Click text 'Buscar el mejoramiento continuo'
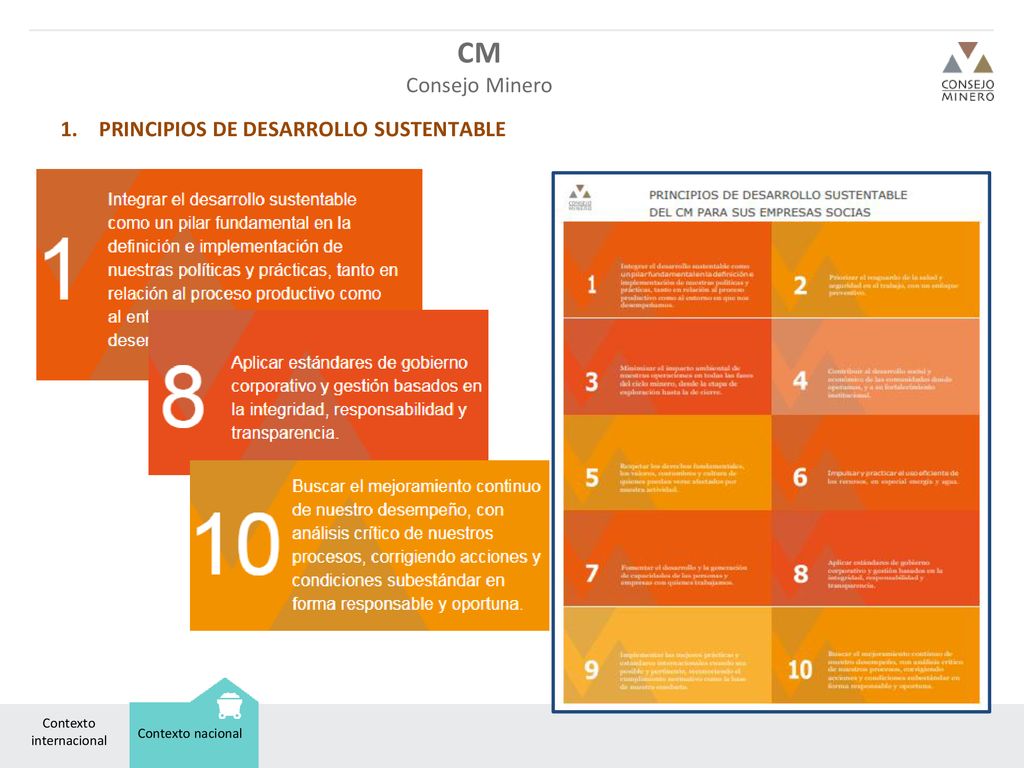 [416, 486]
